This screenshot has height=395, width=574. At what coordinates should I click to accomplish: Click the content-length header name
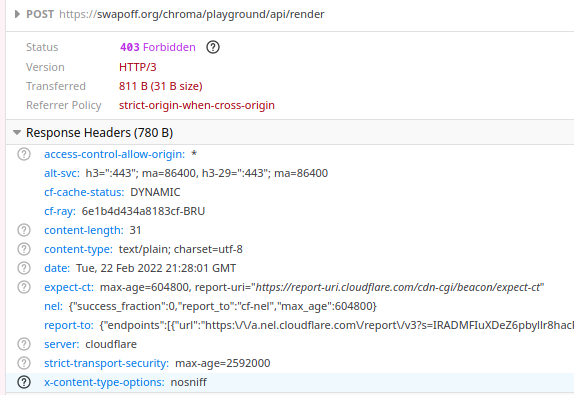click(84, 230)
